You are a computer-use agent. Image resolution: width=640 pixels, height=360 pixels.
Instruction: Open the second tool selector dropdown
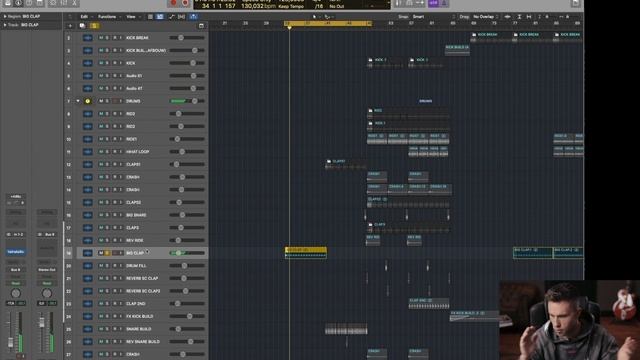[328, 17]
